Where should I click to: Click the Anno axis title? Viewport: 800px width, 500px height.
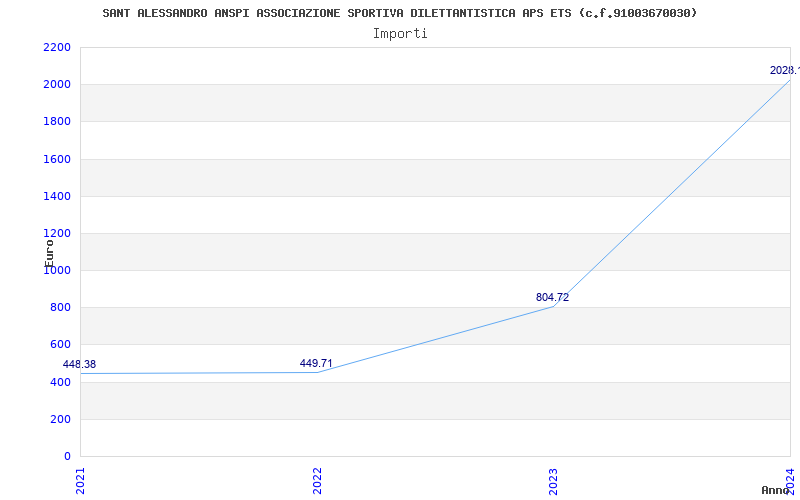click(x=775, y=490)
